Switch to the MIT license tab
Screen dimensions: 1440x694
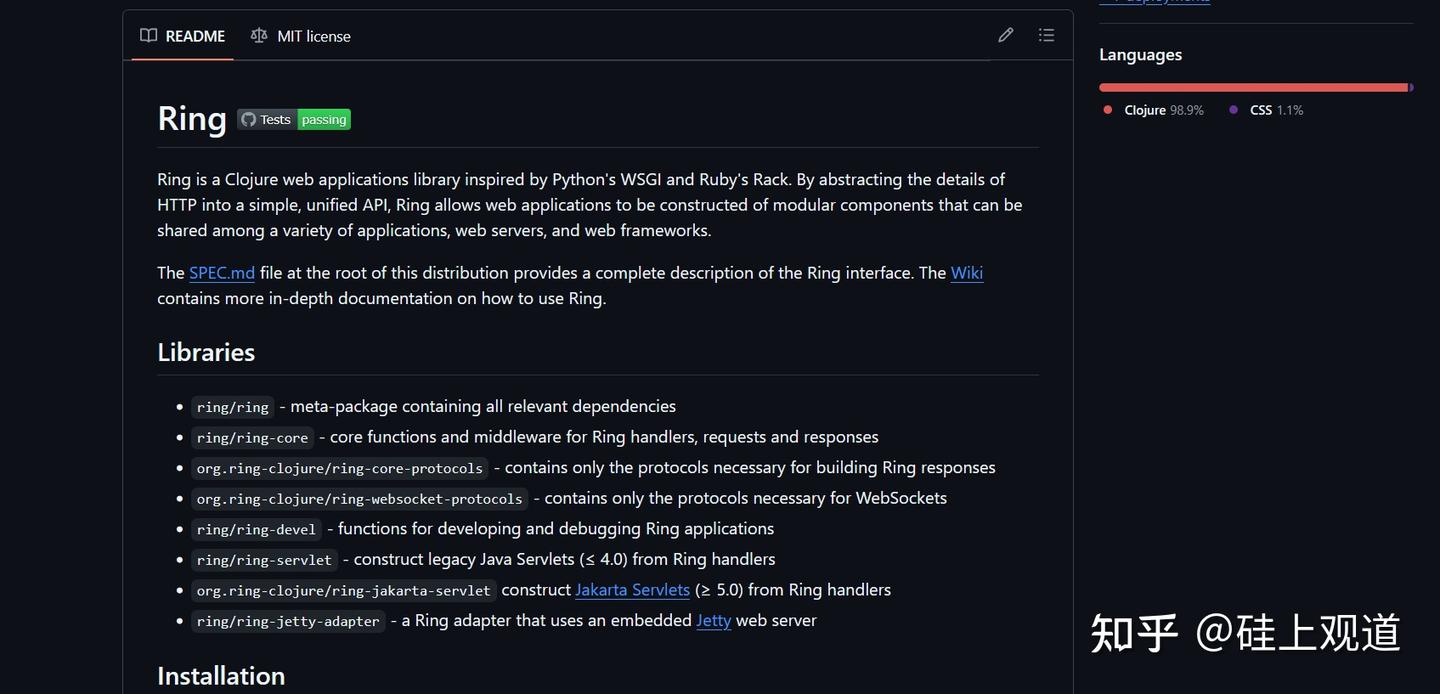point(313,33)
